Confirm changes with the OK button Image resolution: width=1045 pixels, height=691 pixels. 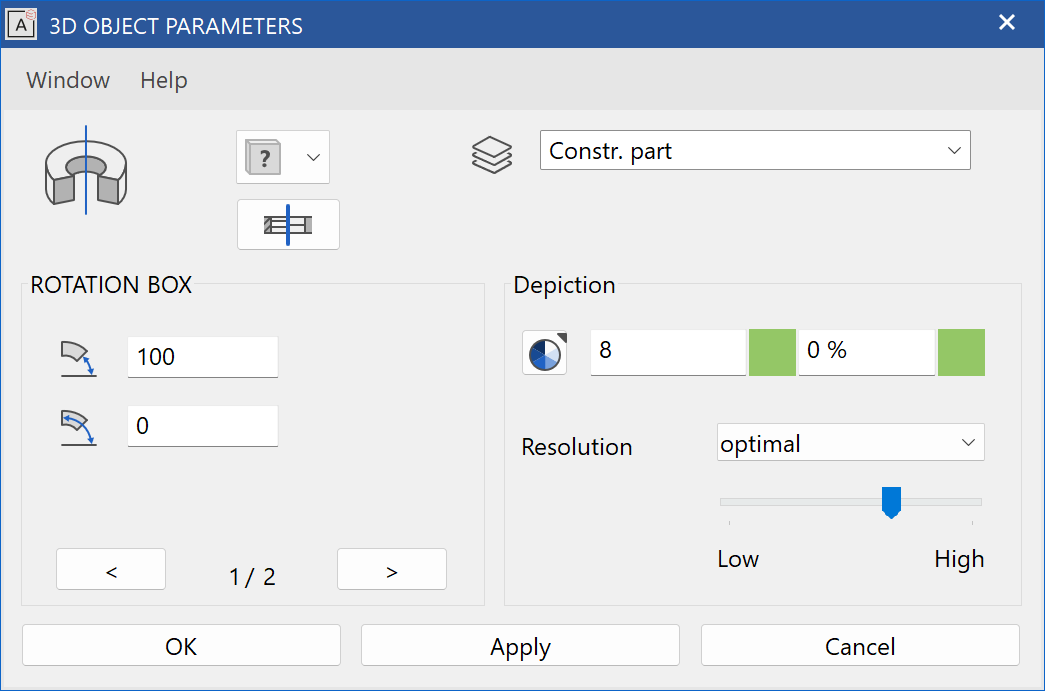coord(180,645)
